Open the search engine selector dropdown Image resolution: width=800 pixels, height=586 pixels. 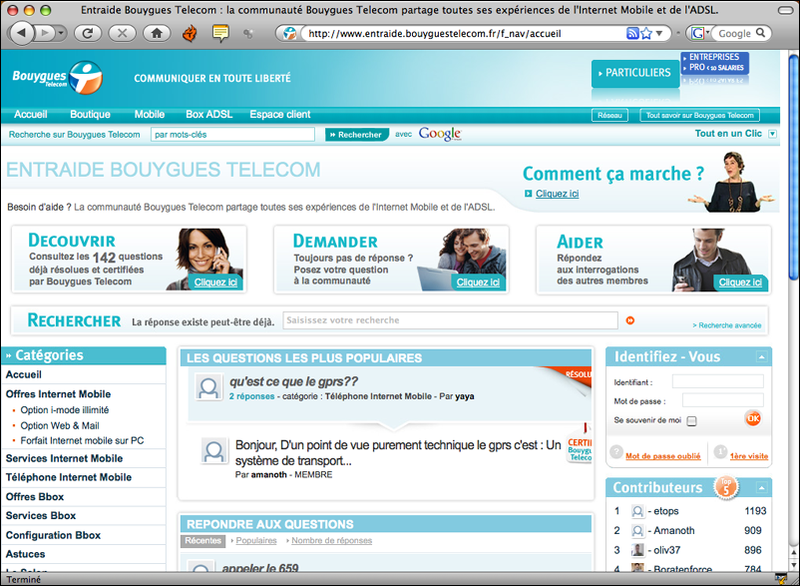click(x=701, y=33)
